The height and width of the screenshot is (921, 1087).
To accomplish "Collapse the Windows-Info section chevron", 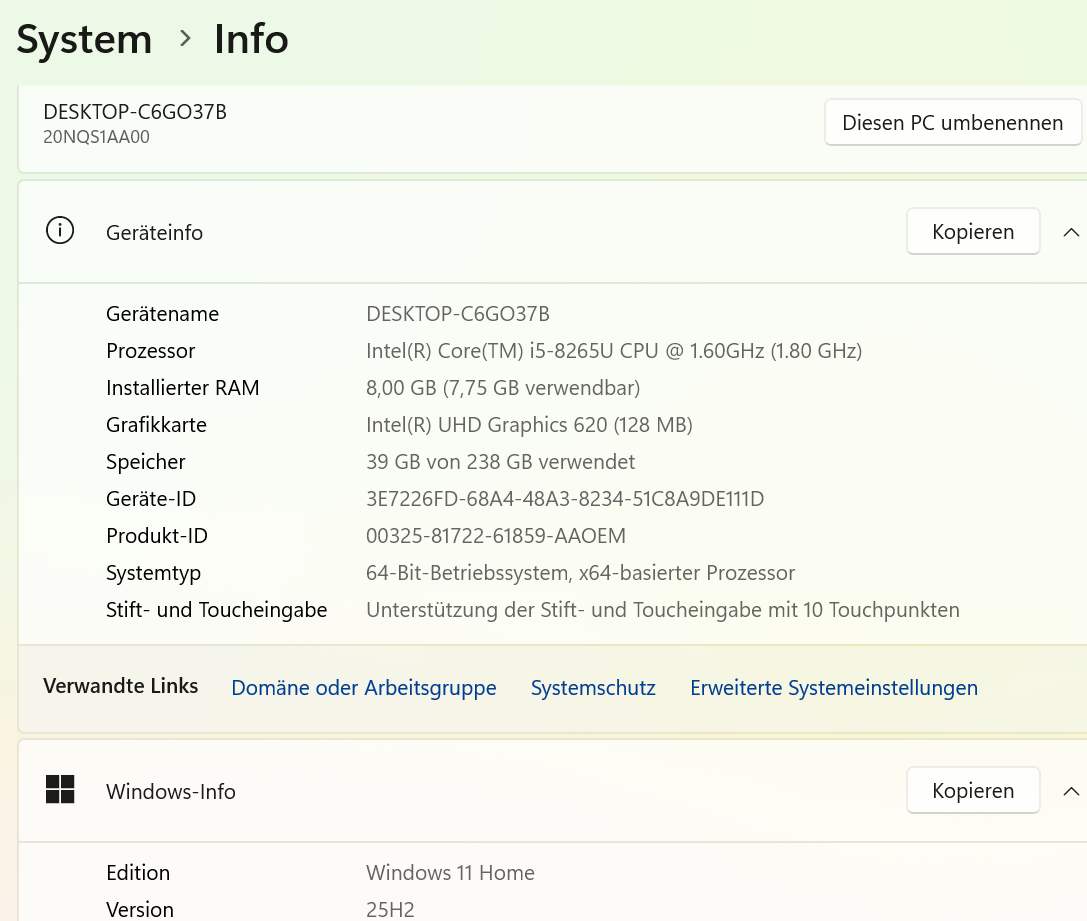I will coord(1070,791).
